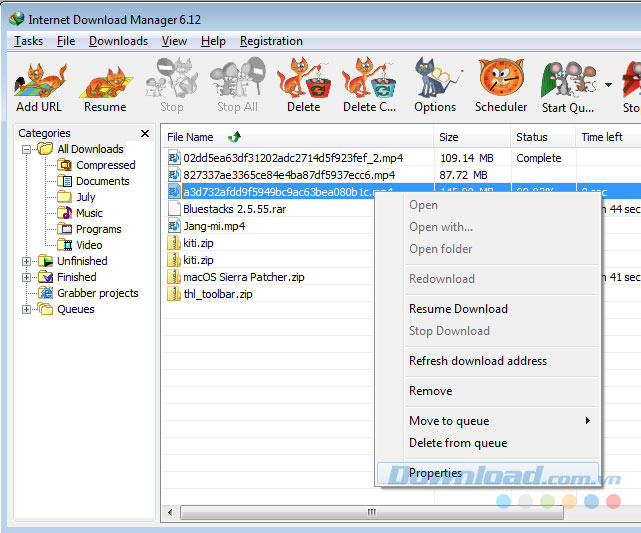This screenshot has width=641, height=533.
Task: Expand the Unfinished tree node
Action: [27, 262]
